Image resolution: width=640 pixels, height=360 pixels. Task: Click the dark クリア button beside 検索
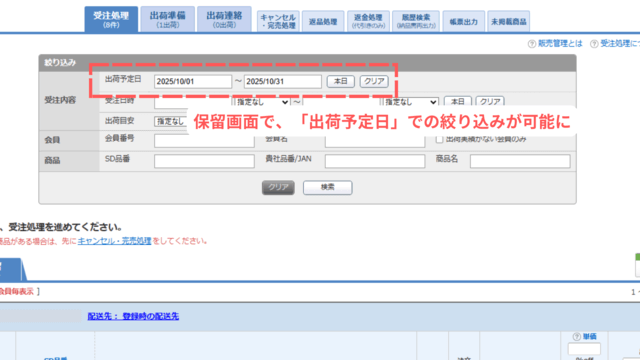pyautogui.click(x=278, y=187)
